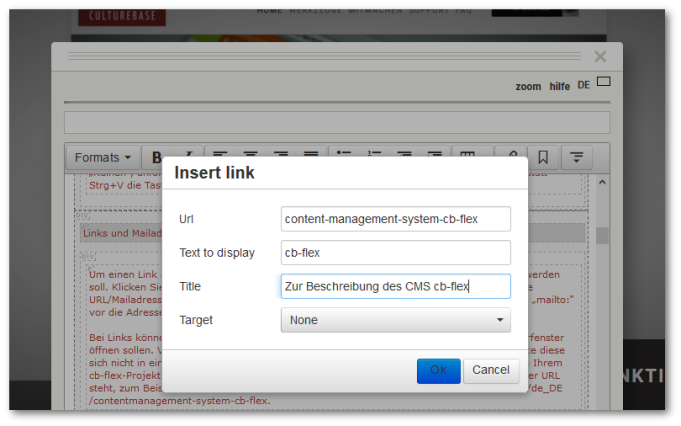Click the bullet list icon
The height and width of the screenshot is (426, 681).
click(344, 157)
